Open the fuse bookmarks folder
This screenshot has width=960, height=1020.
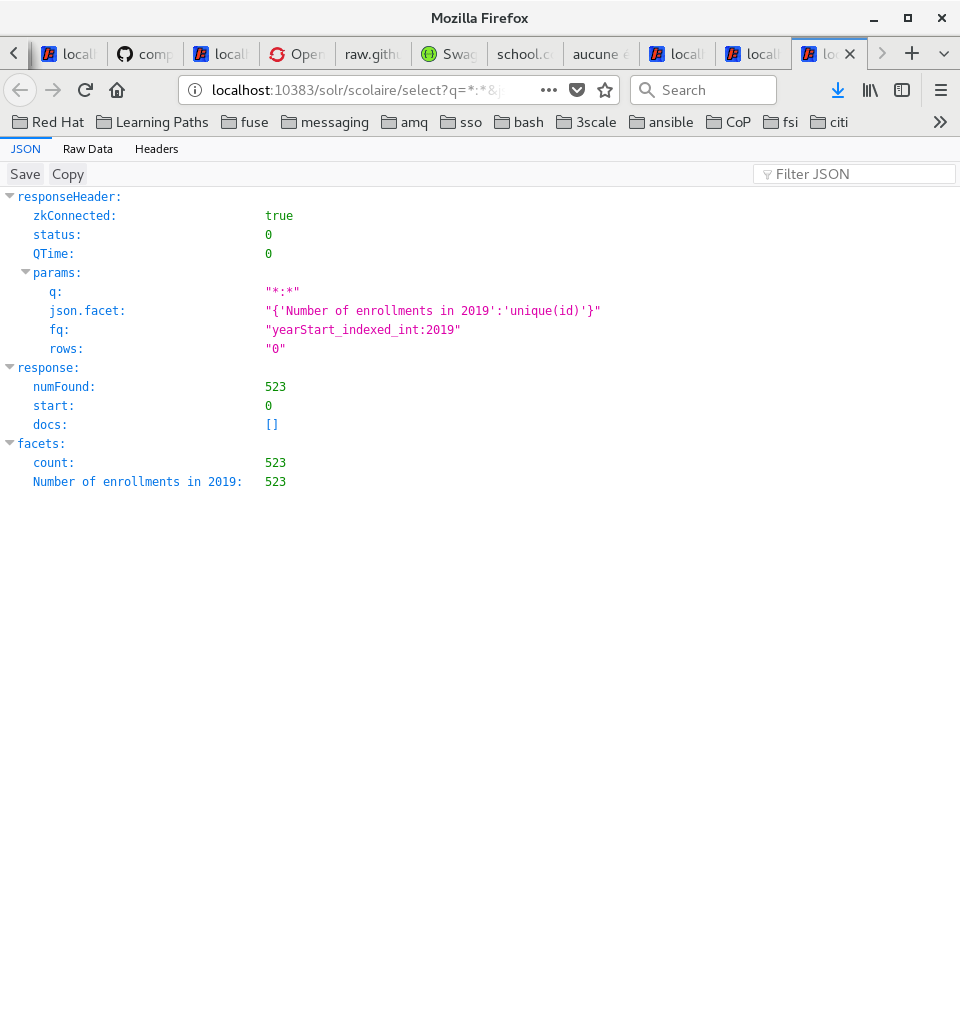point(245,122)
